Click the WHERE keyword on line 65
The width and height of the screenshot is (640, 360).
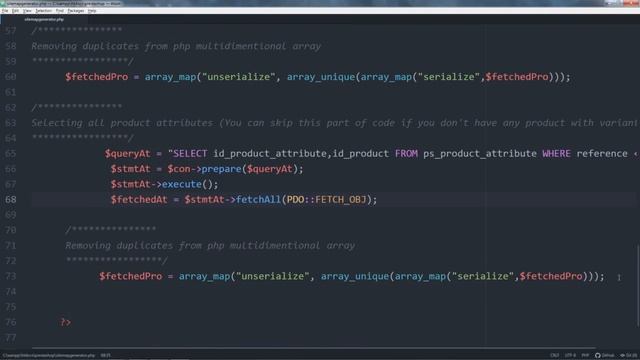click(556, 153)
